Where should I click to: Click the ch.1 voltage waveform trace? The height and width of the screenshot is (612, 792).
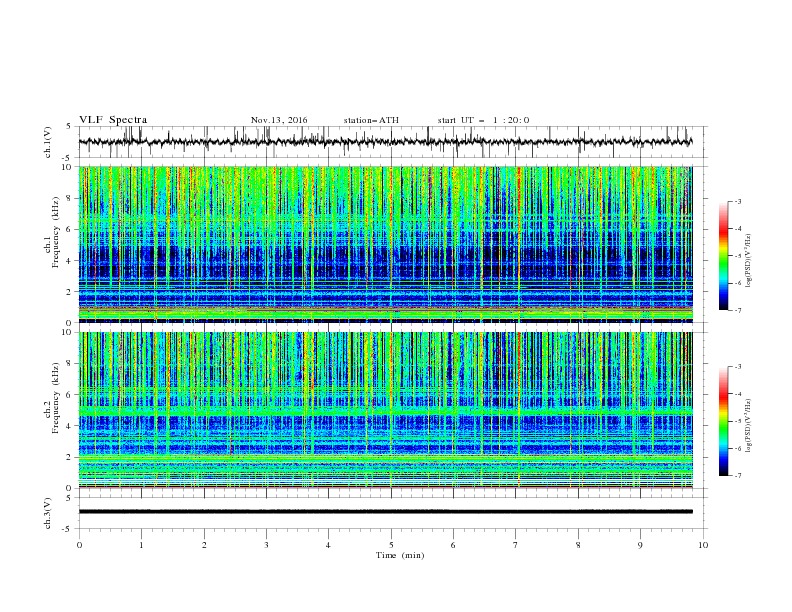click(x=385, y=142)
